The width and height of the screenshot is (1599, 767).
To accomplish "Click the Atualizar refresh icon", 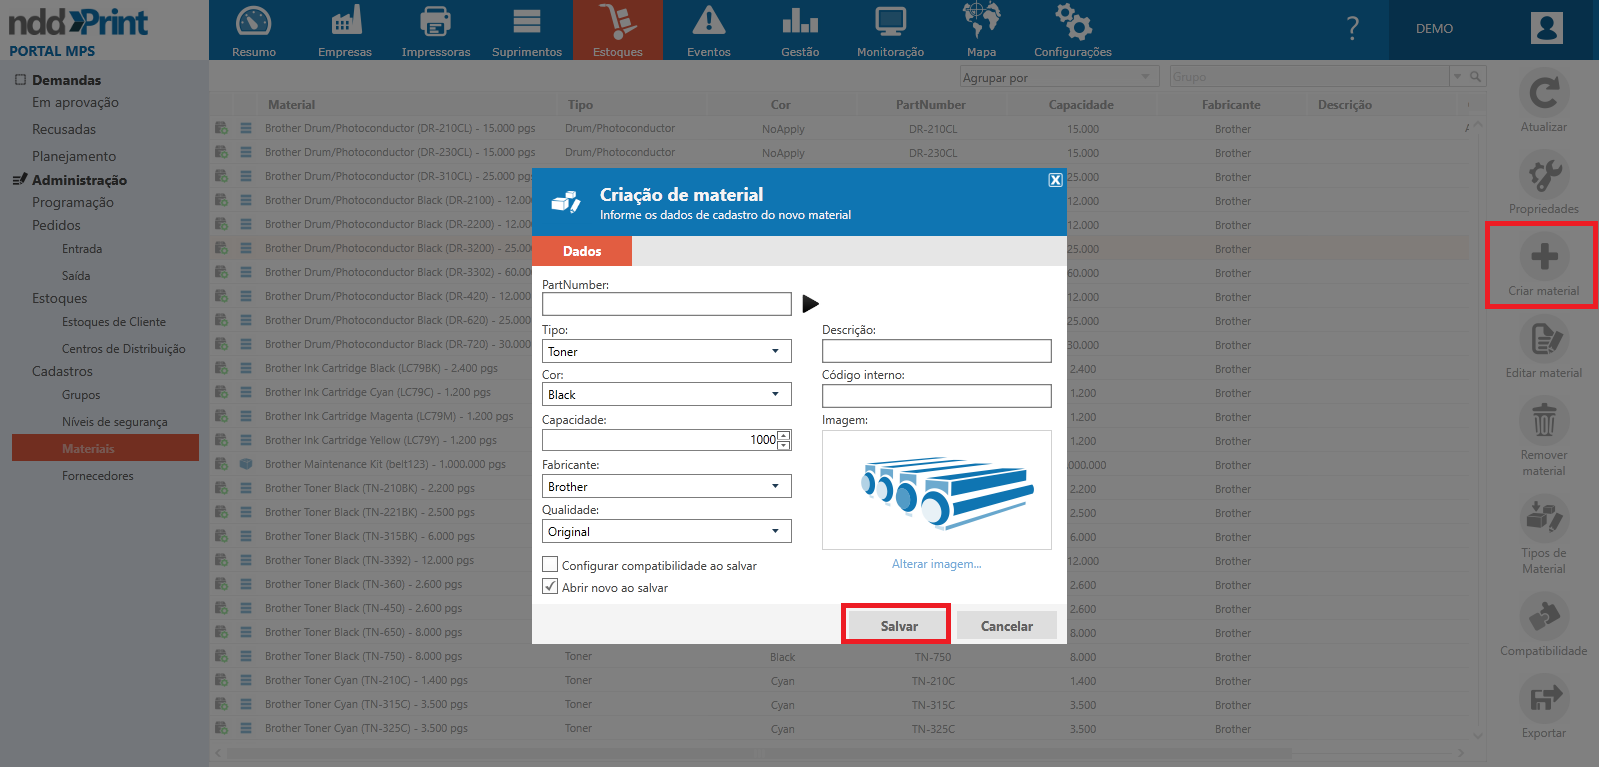I will click(x=1543, y=94).
